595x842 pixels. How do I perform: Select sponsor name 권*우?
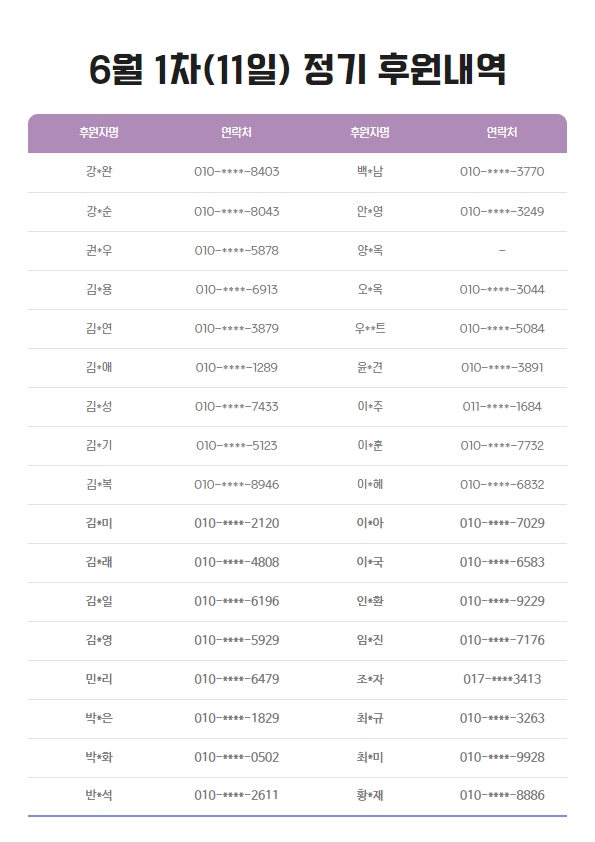99,250
